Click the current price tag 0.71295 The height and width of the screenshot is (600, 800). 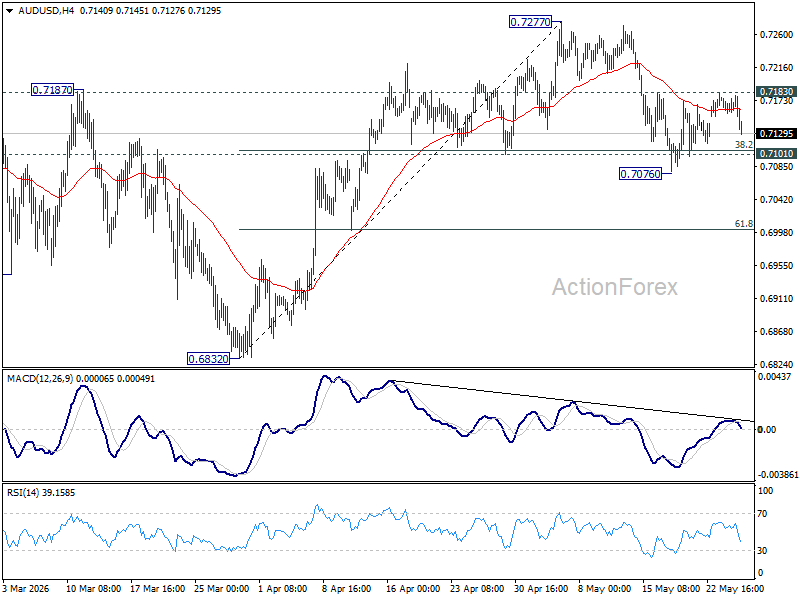777,134
